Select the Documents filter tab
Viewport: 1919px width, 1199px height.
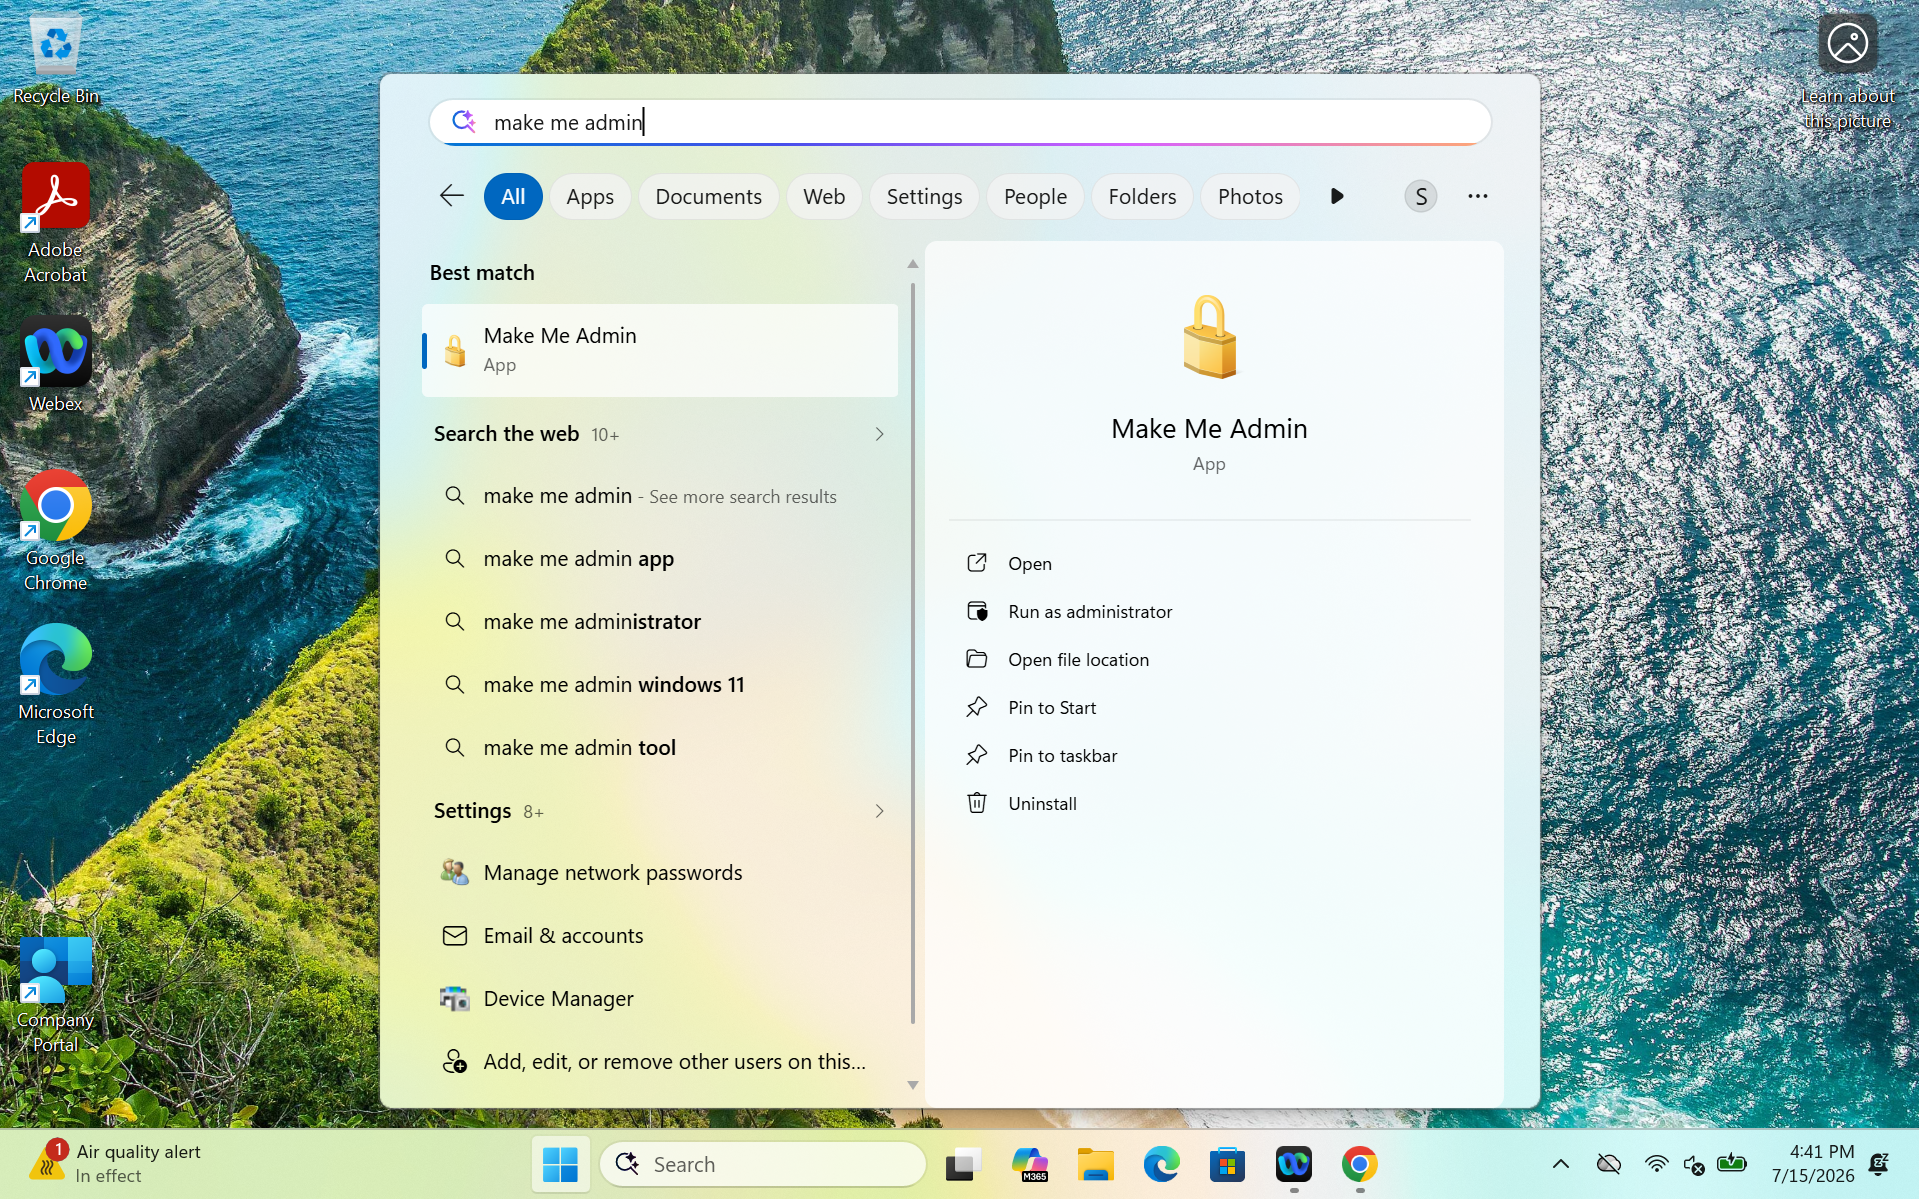708,196
